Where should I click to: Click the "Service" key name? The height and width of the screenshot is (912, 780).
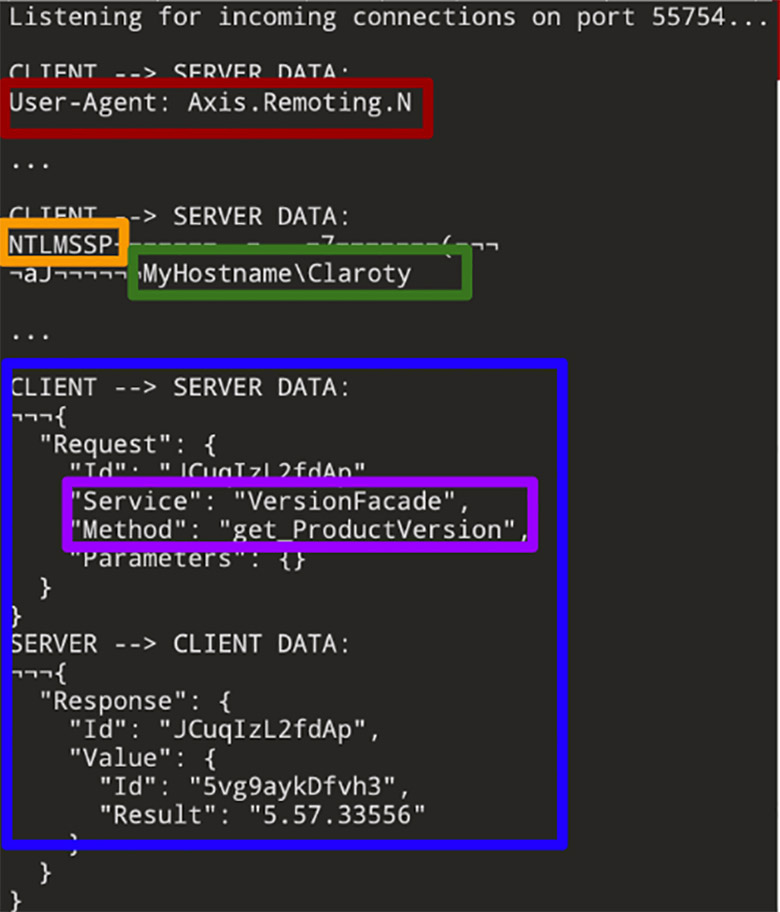point(119,501)
